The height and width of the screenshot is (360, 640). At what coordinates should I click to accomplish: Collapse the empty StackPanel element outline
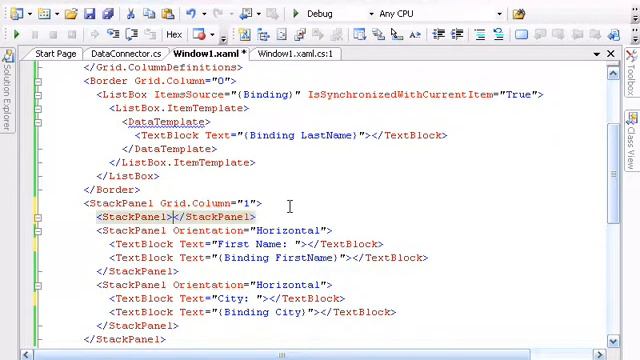[x=38, y=218]
